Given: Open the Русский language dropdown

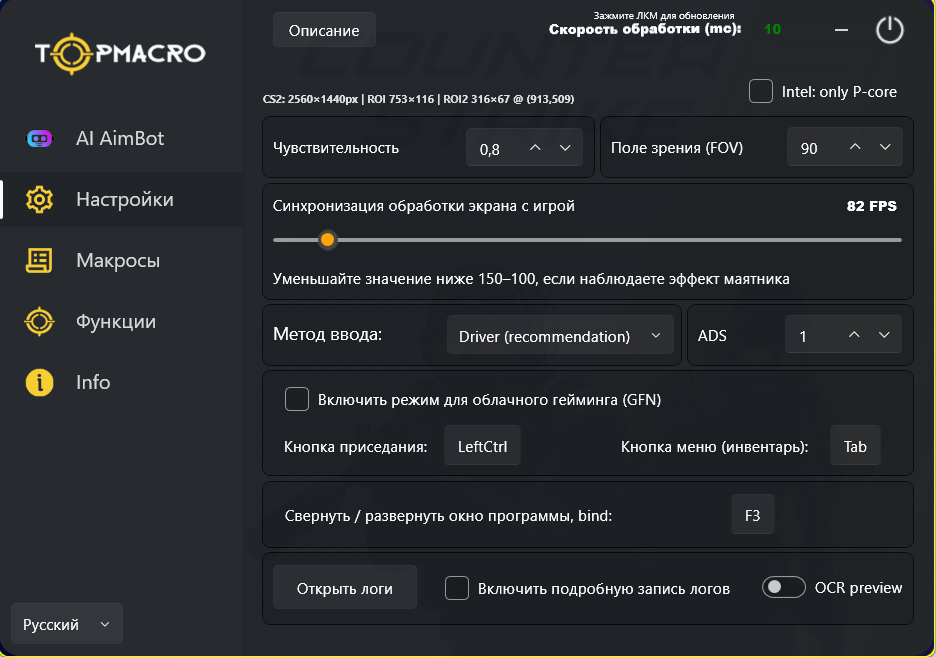Looking at the screenshot, I should coord(66,624).
